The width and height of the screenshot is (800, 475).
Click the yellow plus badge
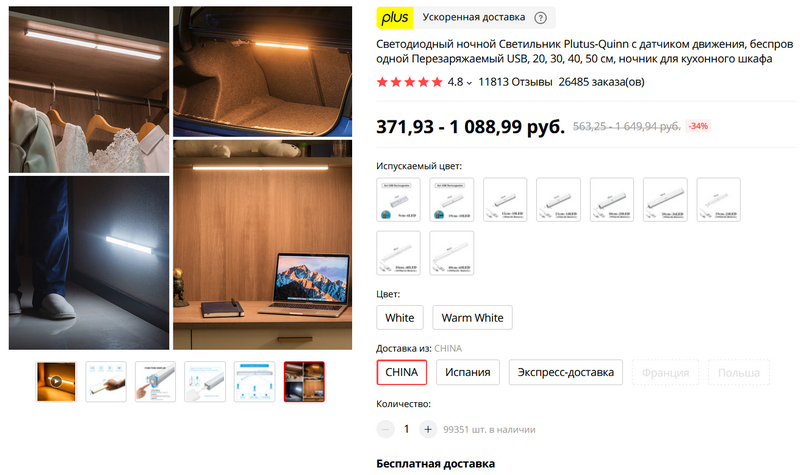tap(395, 18)
